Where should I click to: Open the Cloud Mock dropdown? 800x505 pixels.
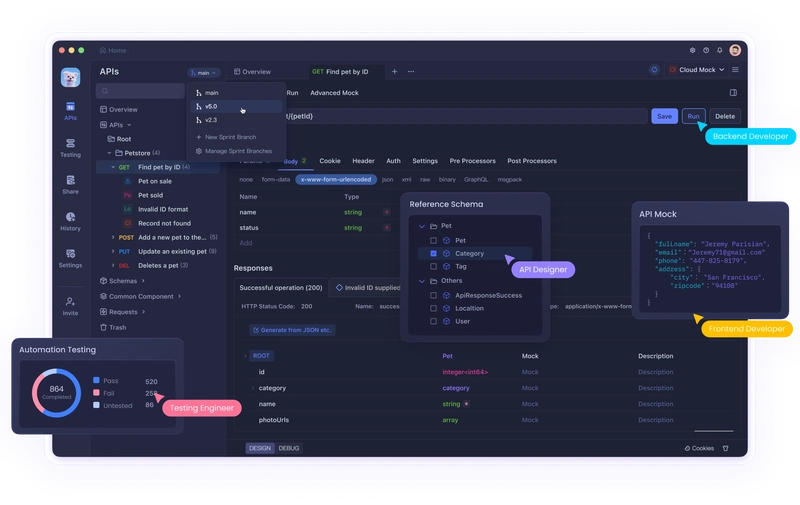696,70
